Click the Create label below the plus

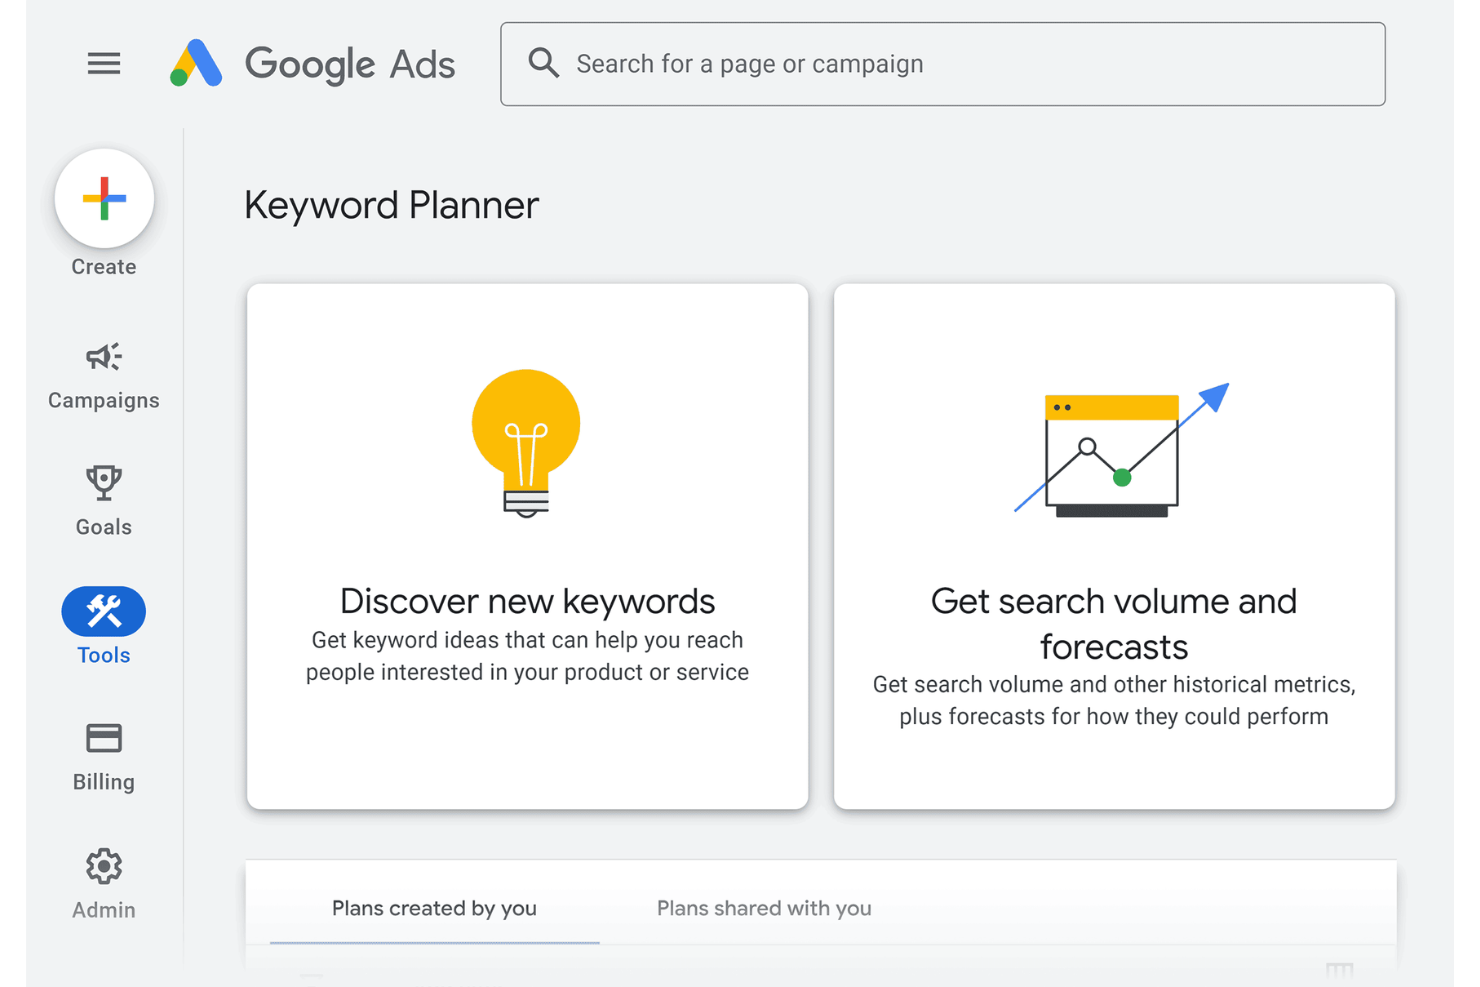click(103, 266)
